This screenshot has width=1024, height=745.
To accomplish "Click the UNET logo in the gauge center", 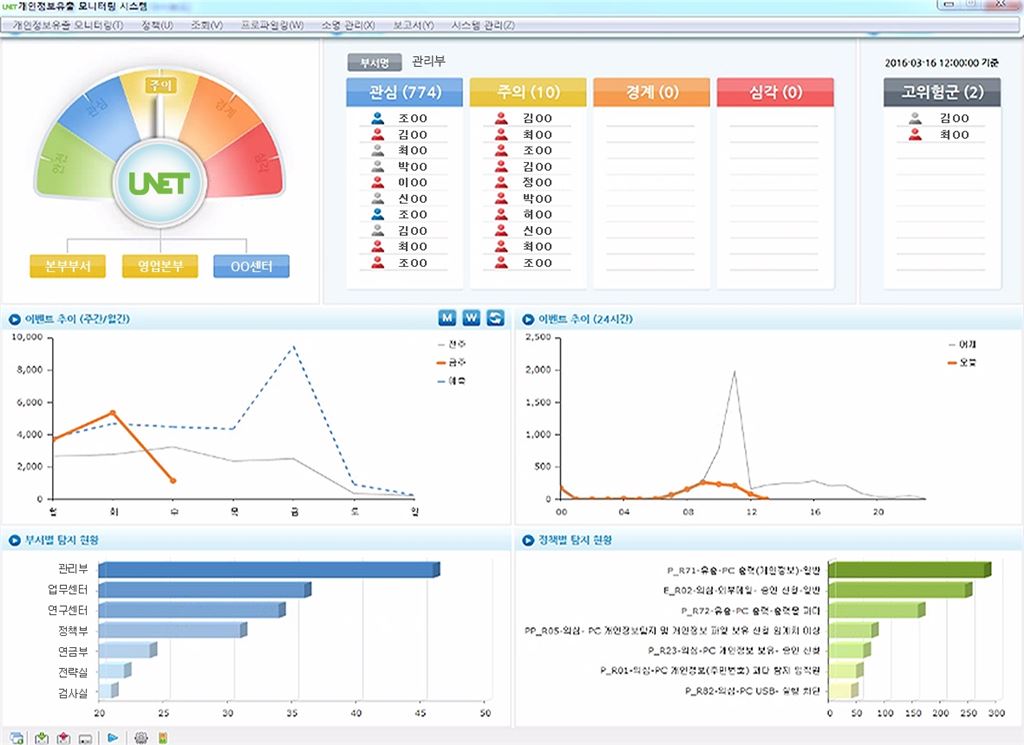I will tap(158, 184).
